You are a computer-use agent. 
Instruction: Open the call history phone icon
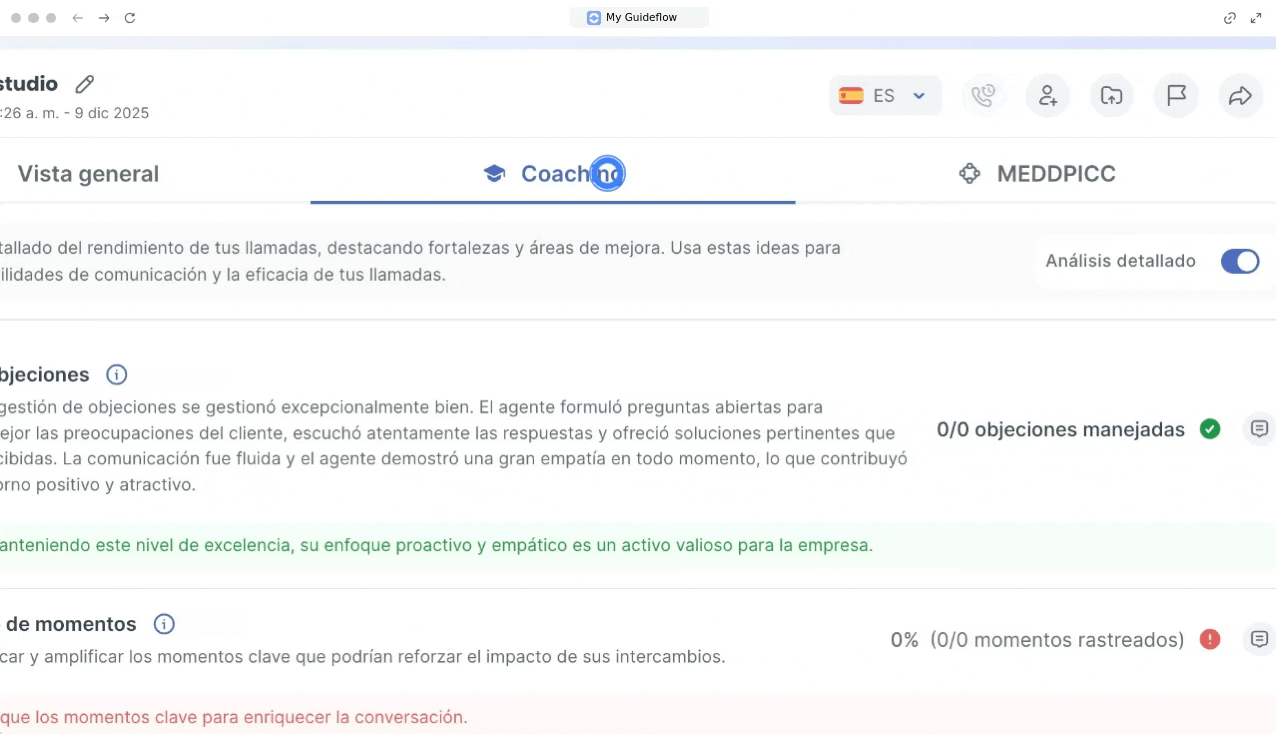(x=983, y=96)
